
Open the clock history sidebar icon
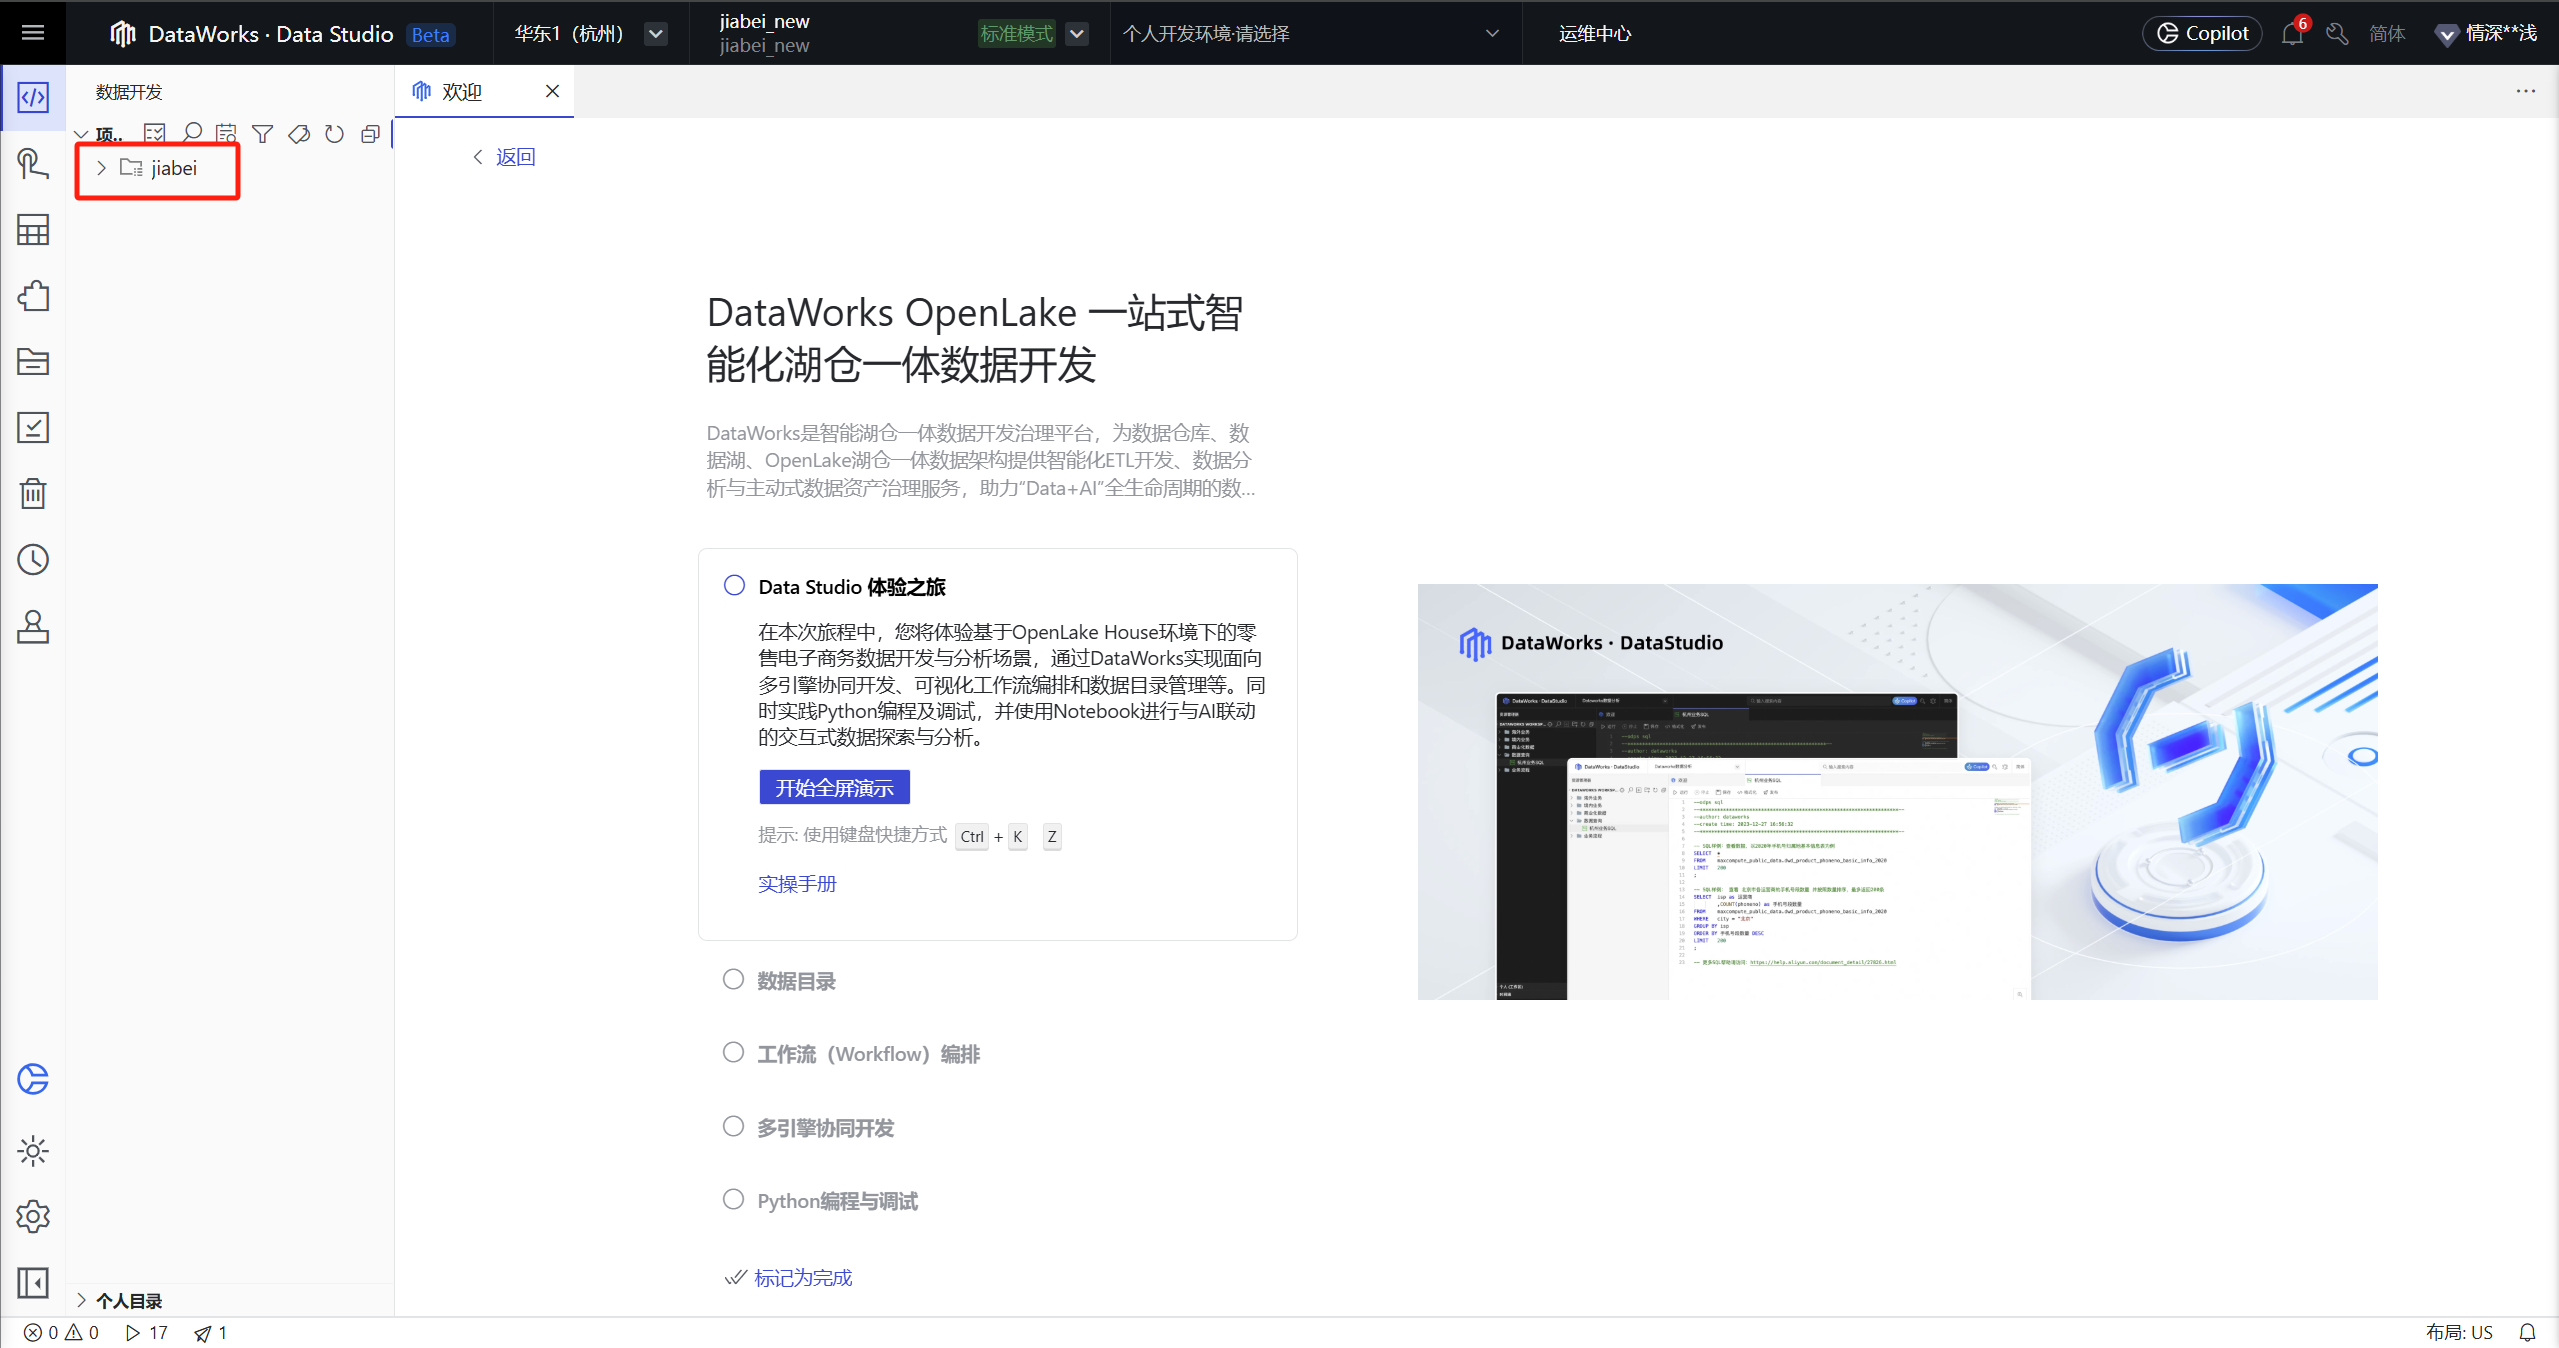[x=33, y=559]
